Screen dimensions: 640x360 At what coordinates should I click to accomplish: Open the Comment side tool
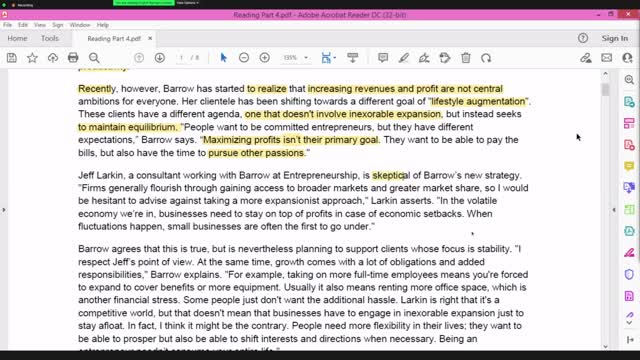[x=629, y=166]
